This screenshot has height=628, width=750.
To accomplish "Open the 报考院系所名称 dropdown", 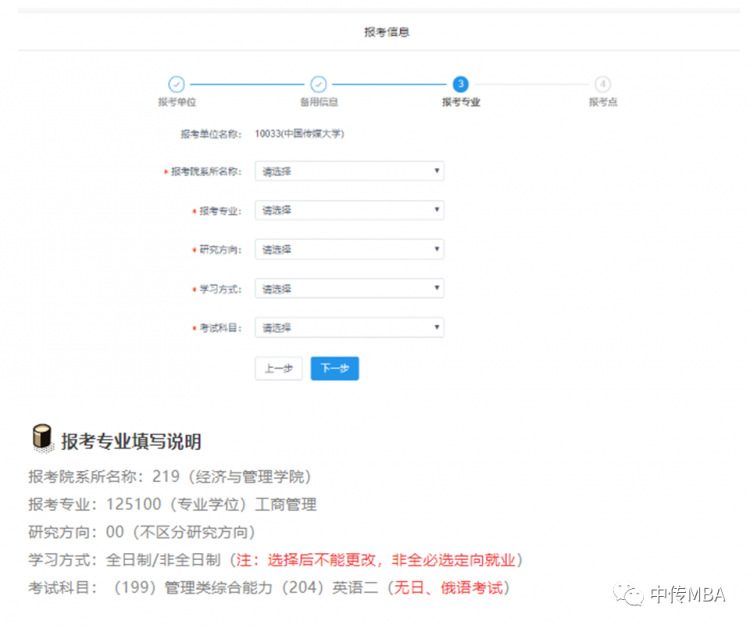I will [x=350, y=171].
